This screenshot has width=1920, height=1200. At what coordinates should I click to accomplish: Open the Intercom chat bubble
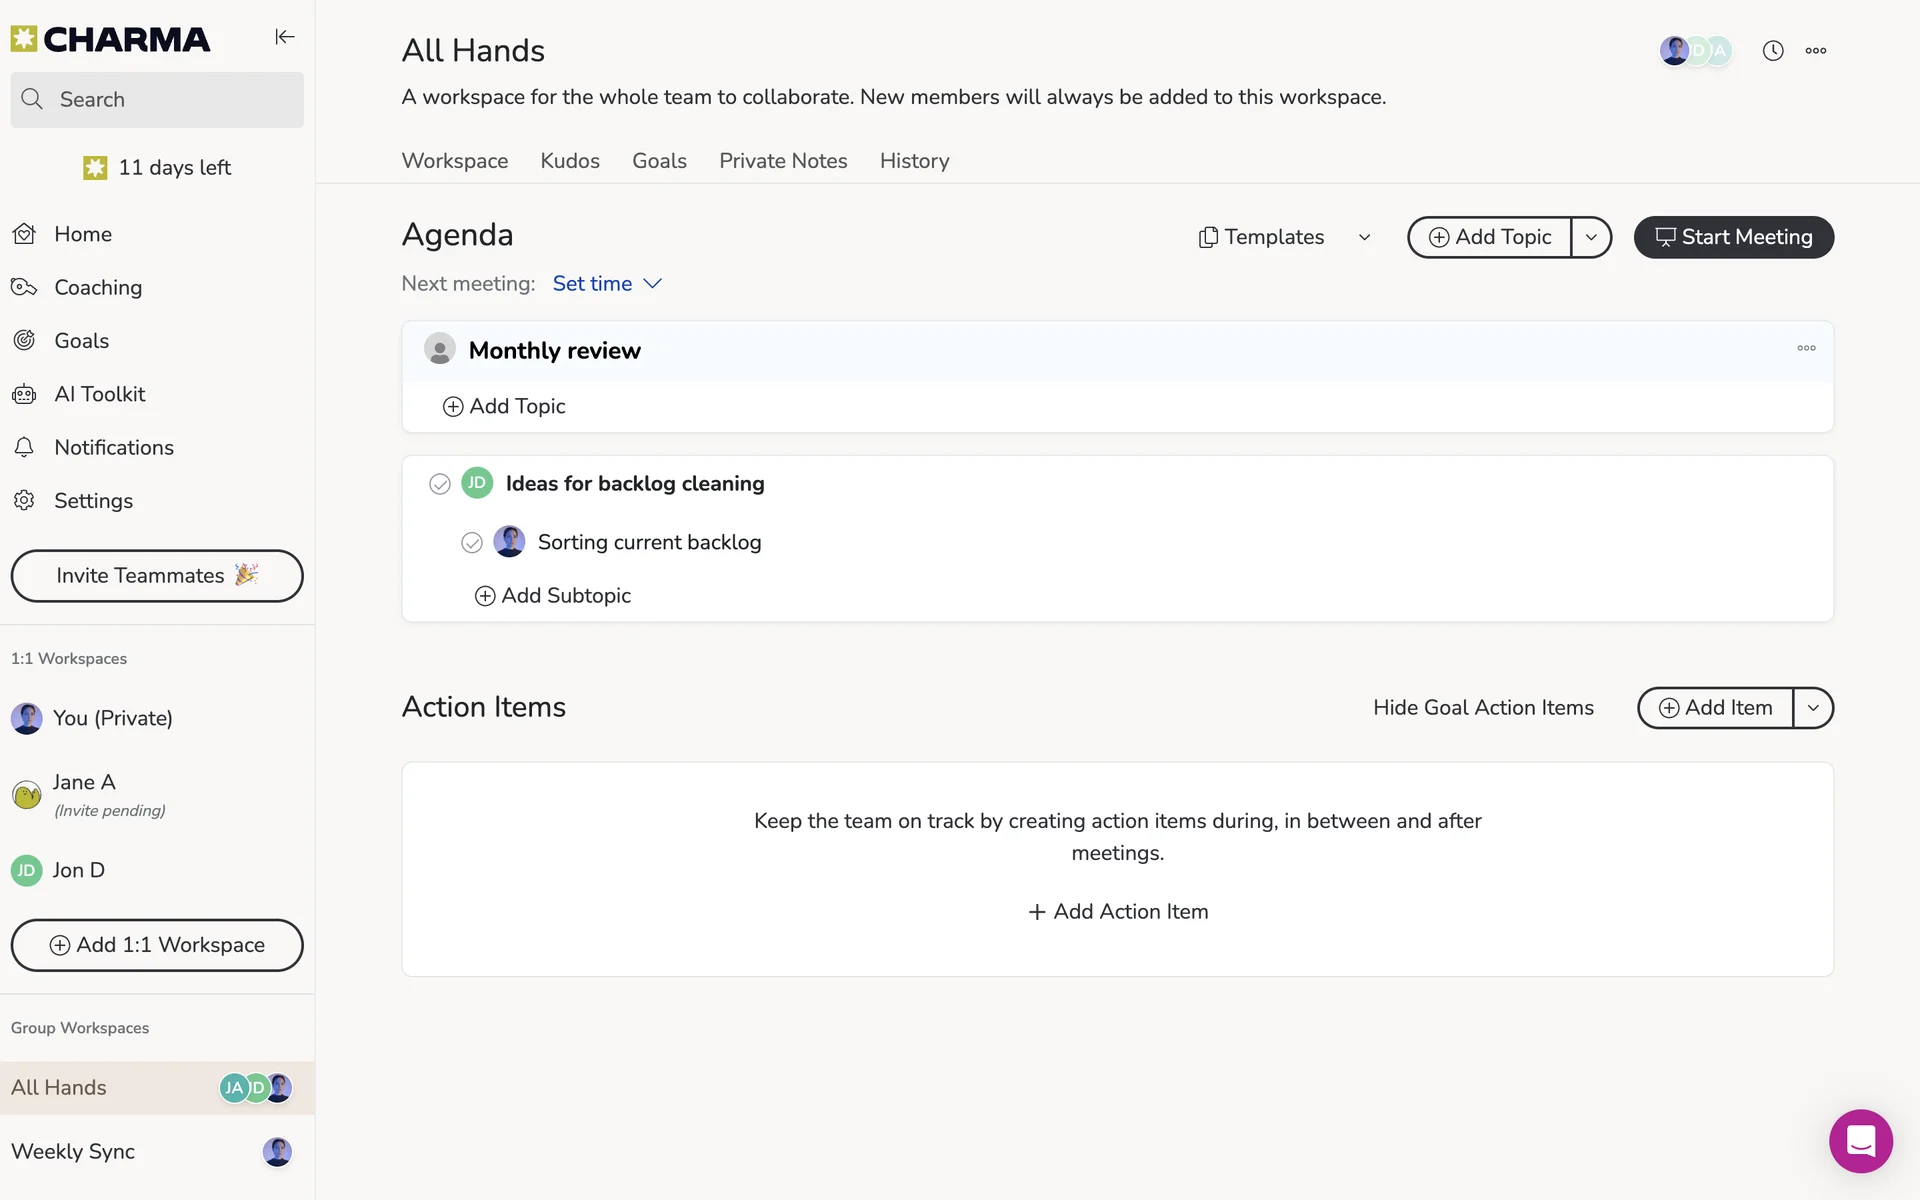point(1860,1141)
